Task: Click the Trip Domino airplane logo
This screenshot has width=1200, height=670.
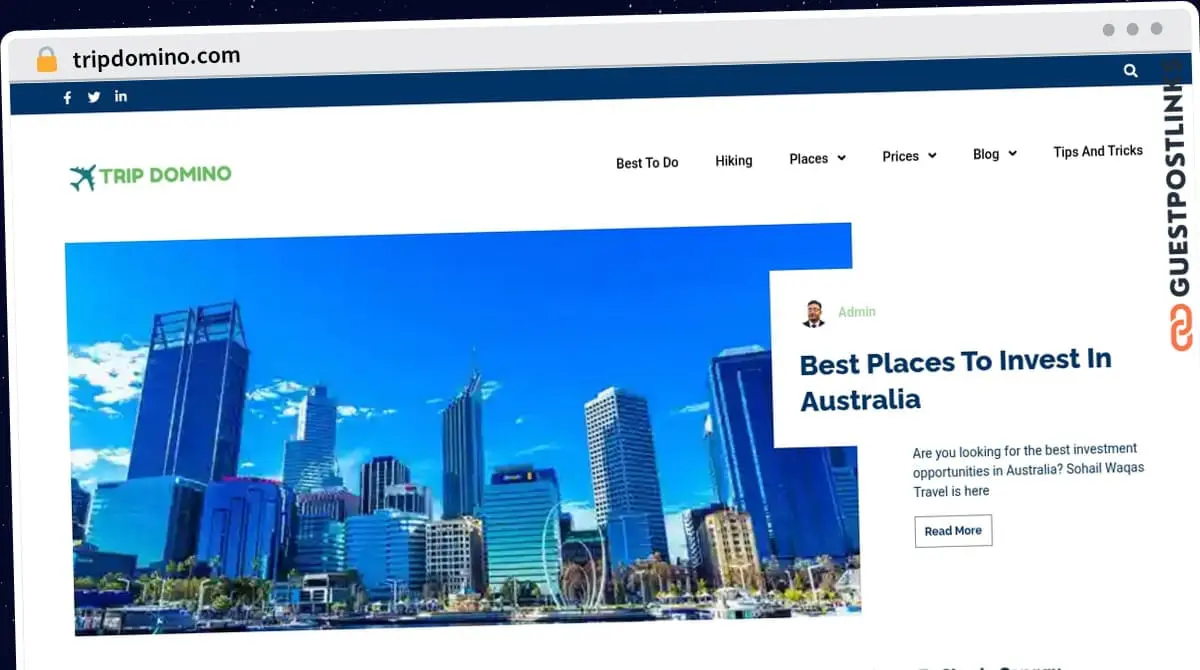Action: coord(82,178)
